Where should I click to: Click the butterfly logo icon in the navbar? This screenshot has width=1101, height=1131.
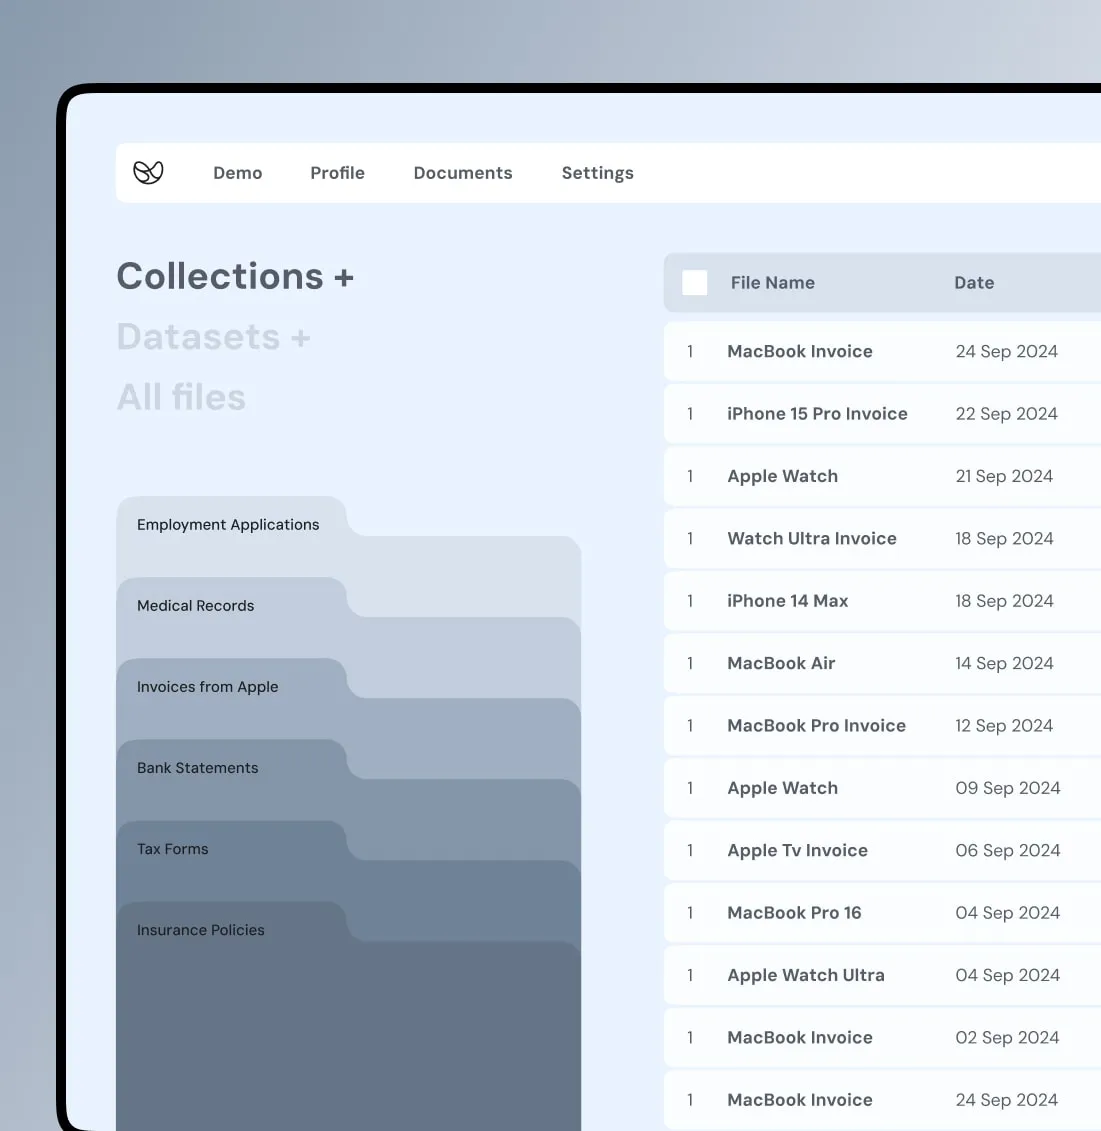pos(149,172)
